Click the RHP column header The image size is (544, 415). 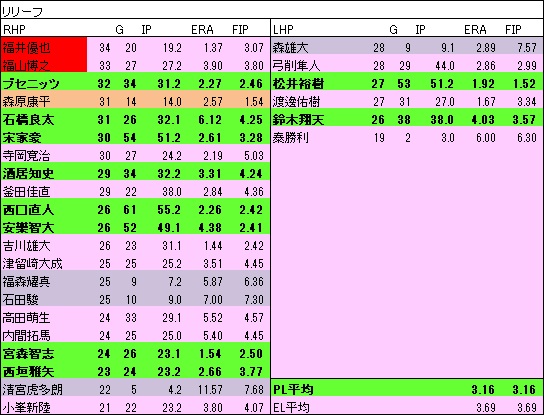[14, 30]
